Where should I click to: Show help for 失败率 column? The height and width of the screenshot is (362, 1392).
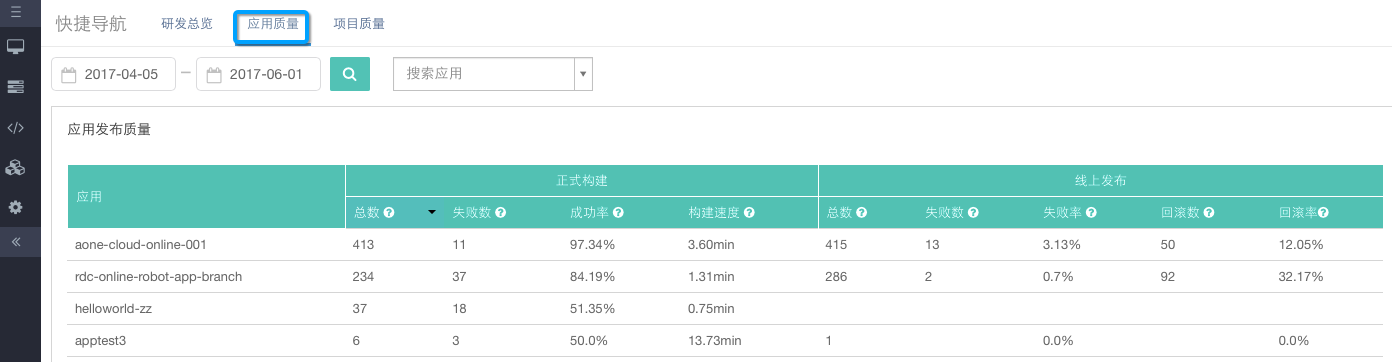click(1092, 212)
